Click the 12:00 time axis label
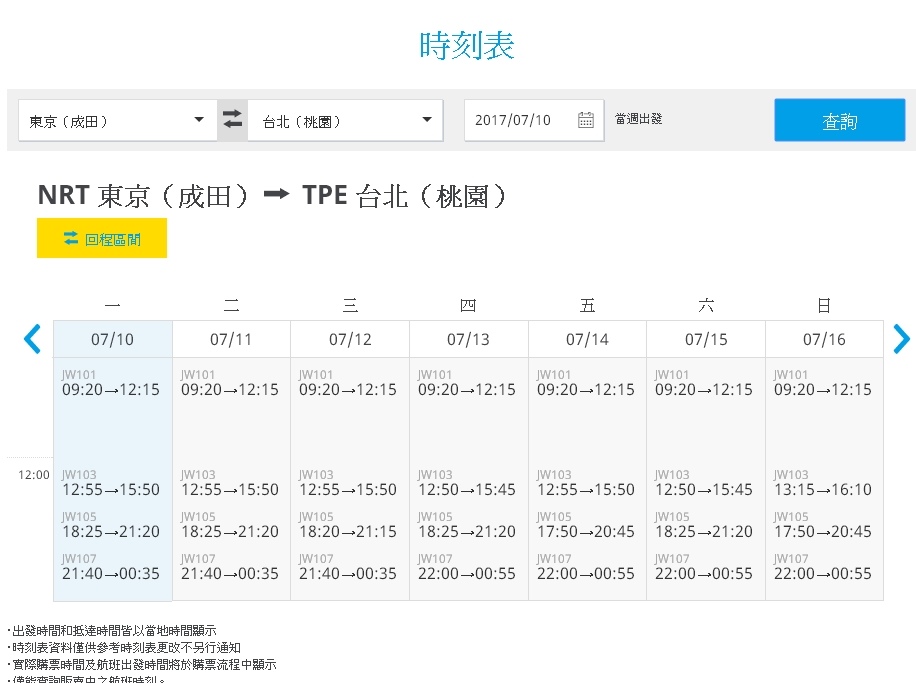The image size is (916, 683). 33,474
